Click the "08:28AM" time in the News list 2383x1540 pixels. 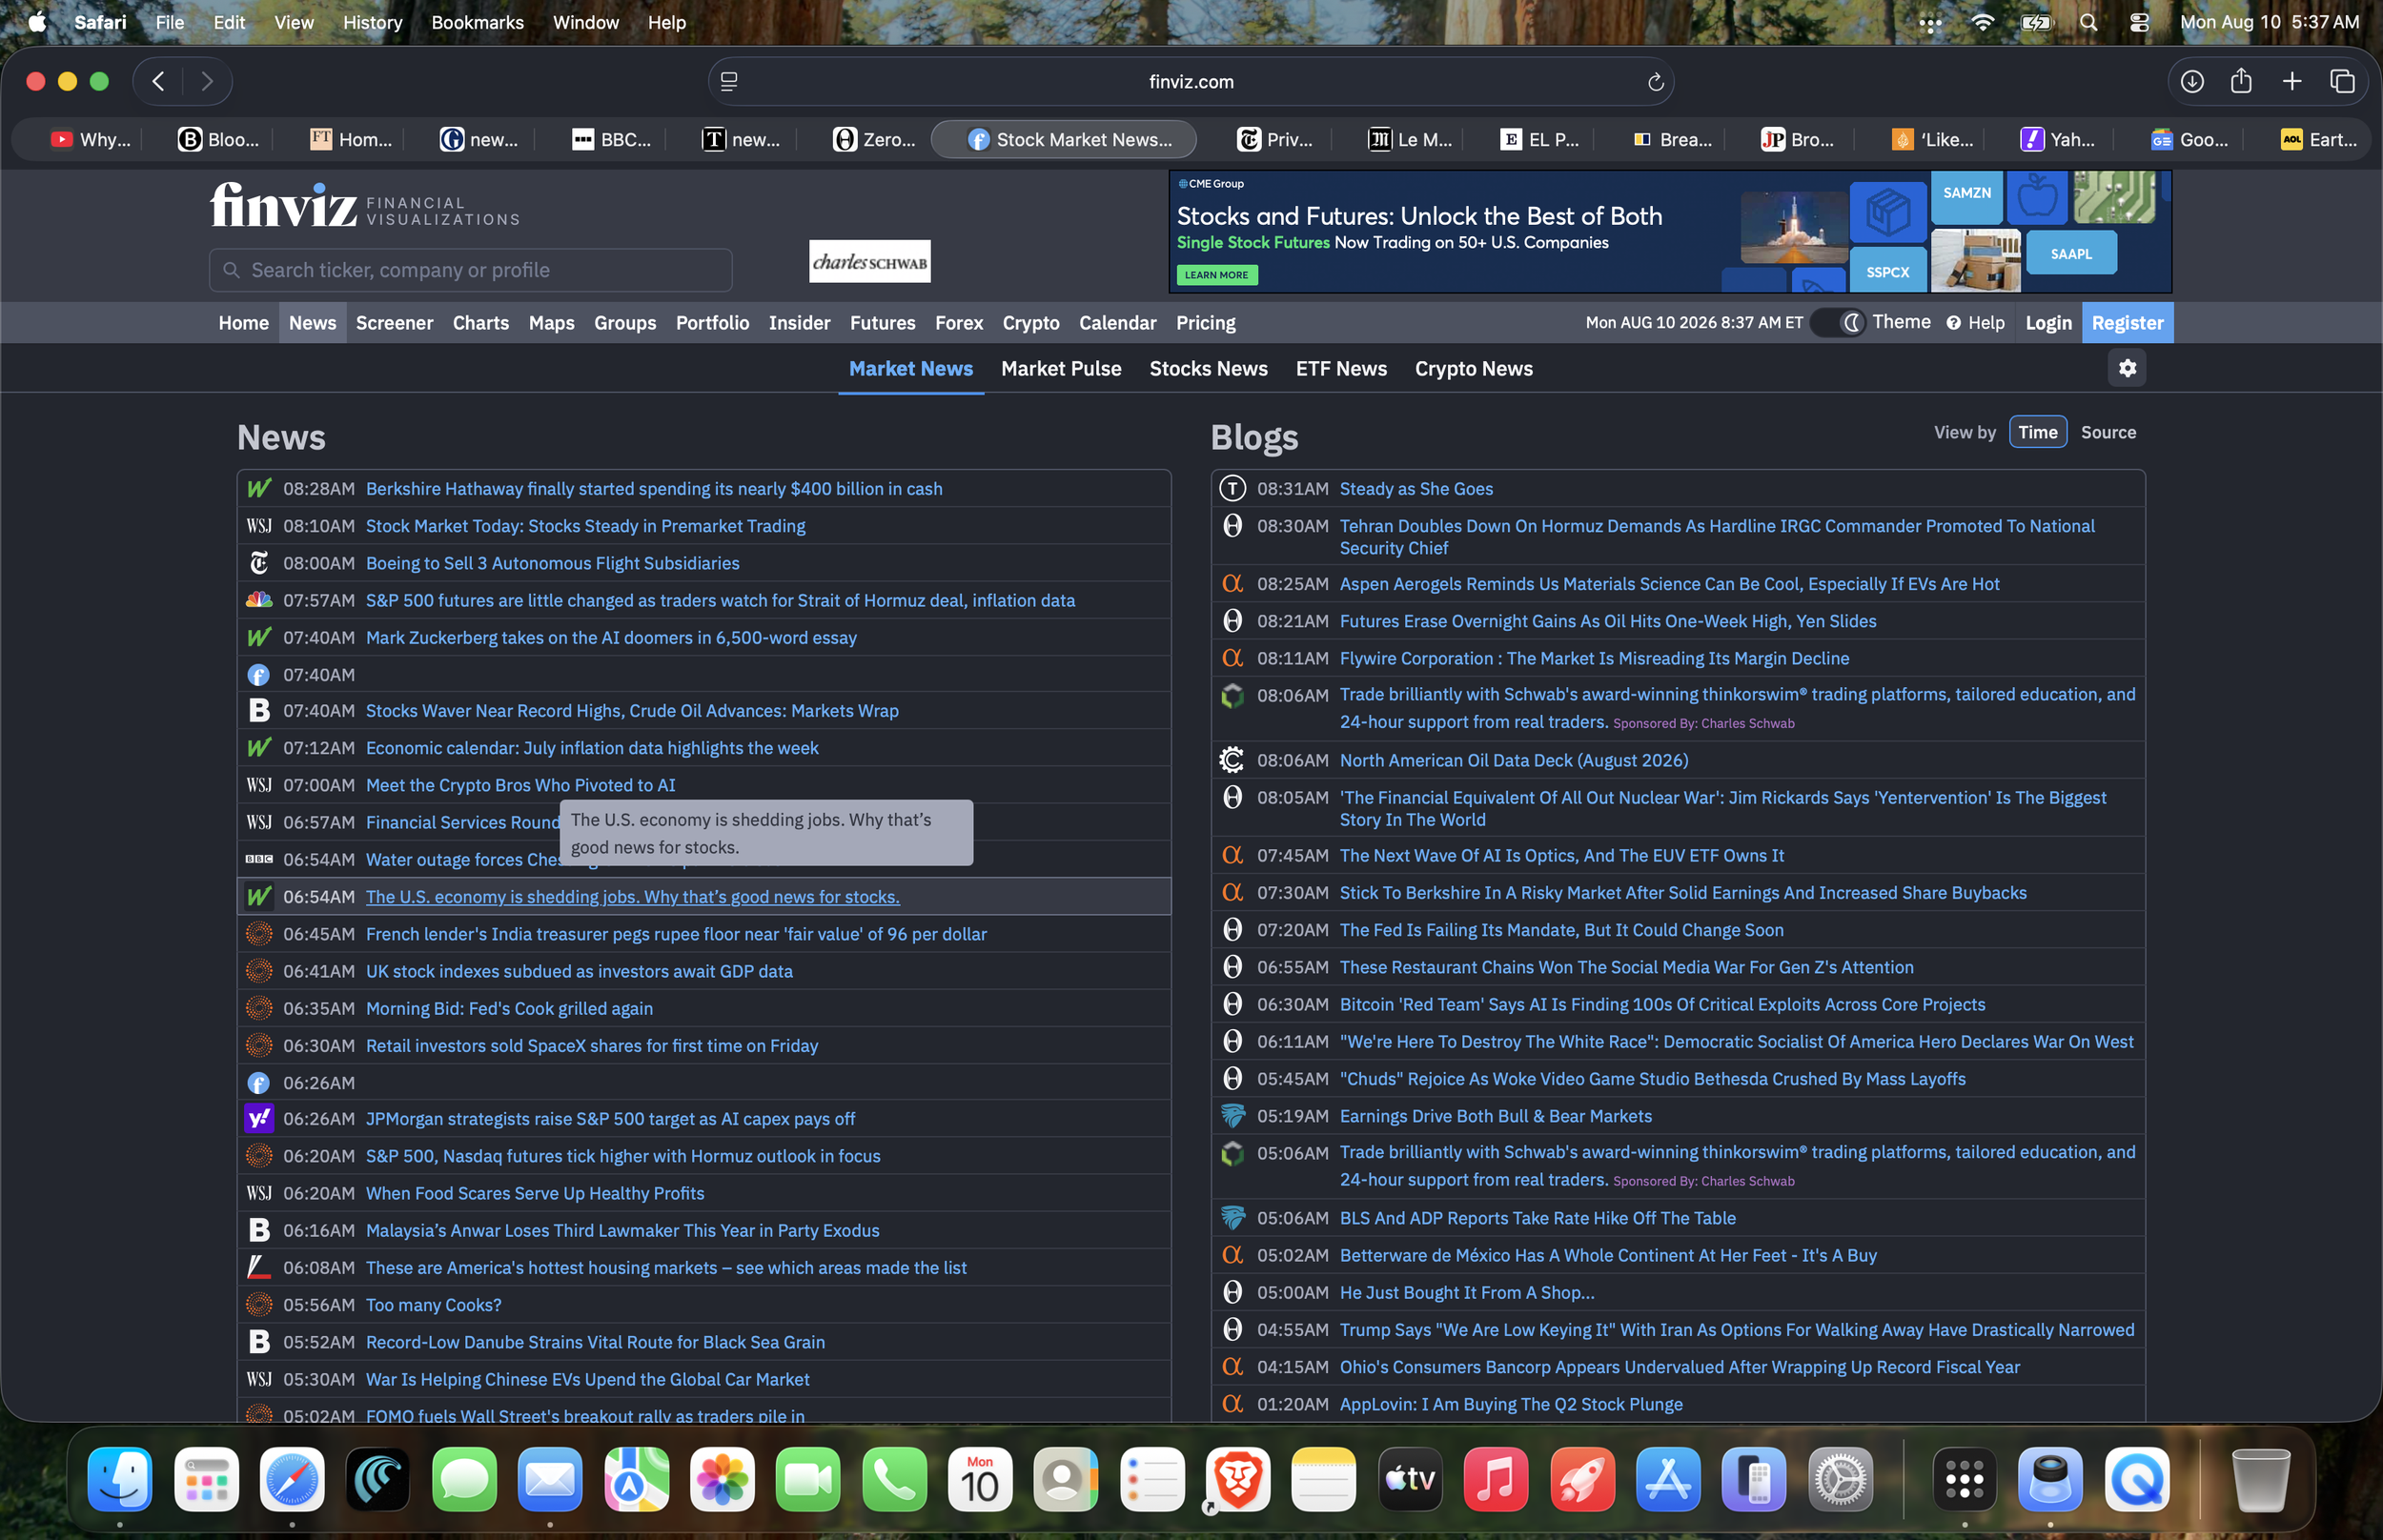(x=318, y=489)
